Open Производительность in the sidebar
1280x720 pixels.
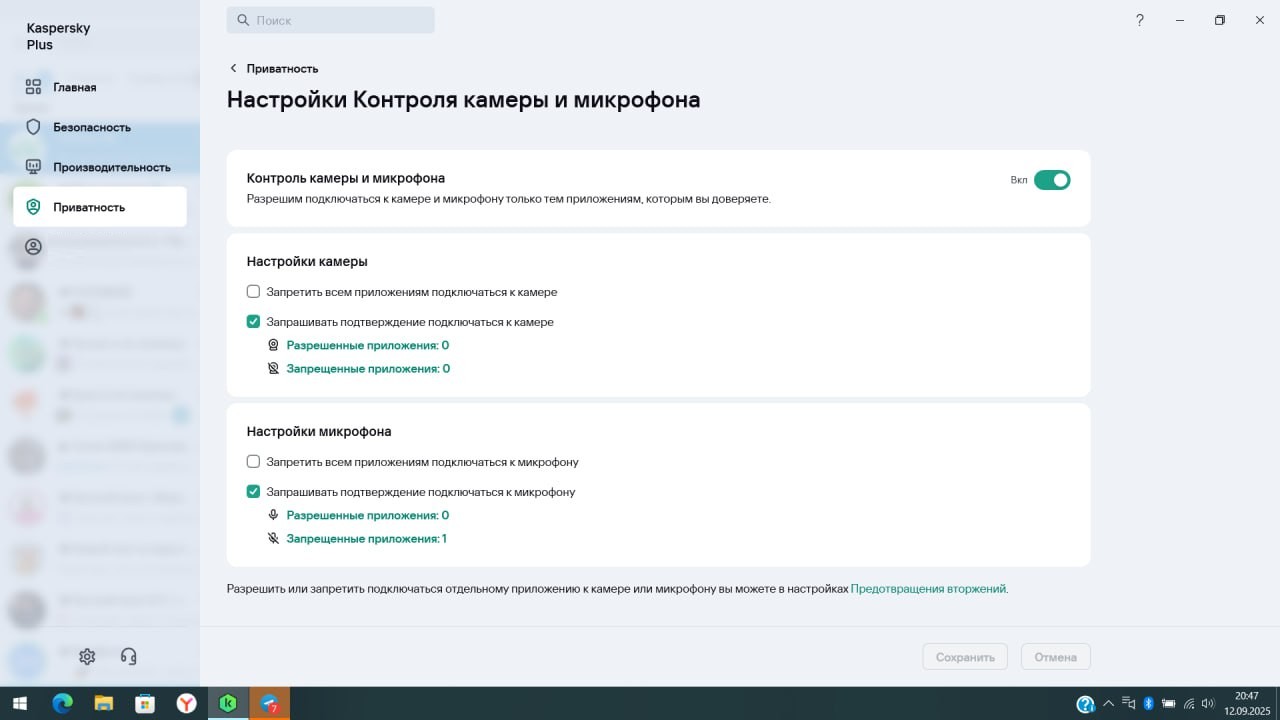(111, 167)
